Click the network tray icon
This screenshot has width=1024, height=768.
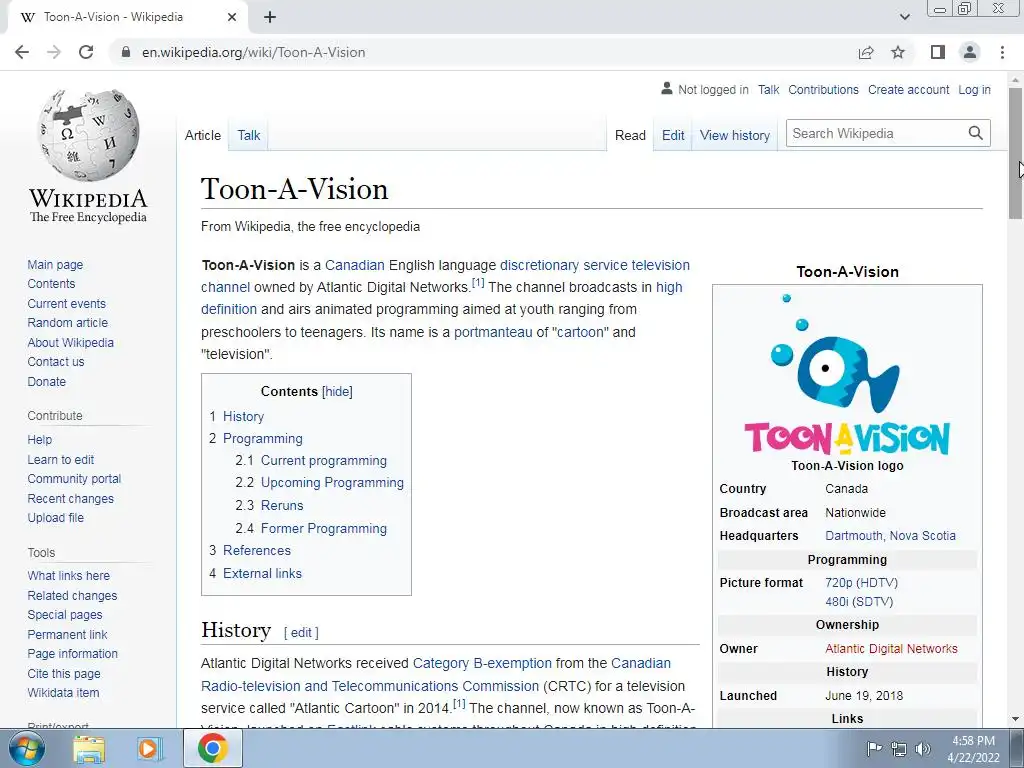pyautogui.click(x=899, y=749)
